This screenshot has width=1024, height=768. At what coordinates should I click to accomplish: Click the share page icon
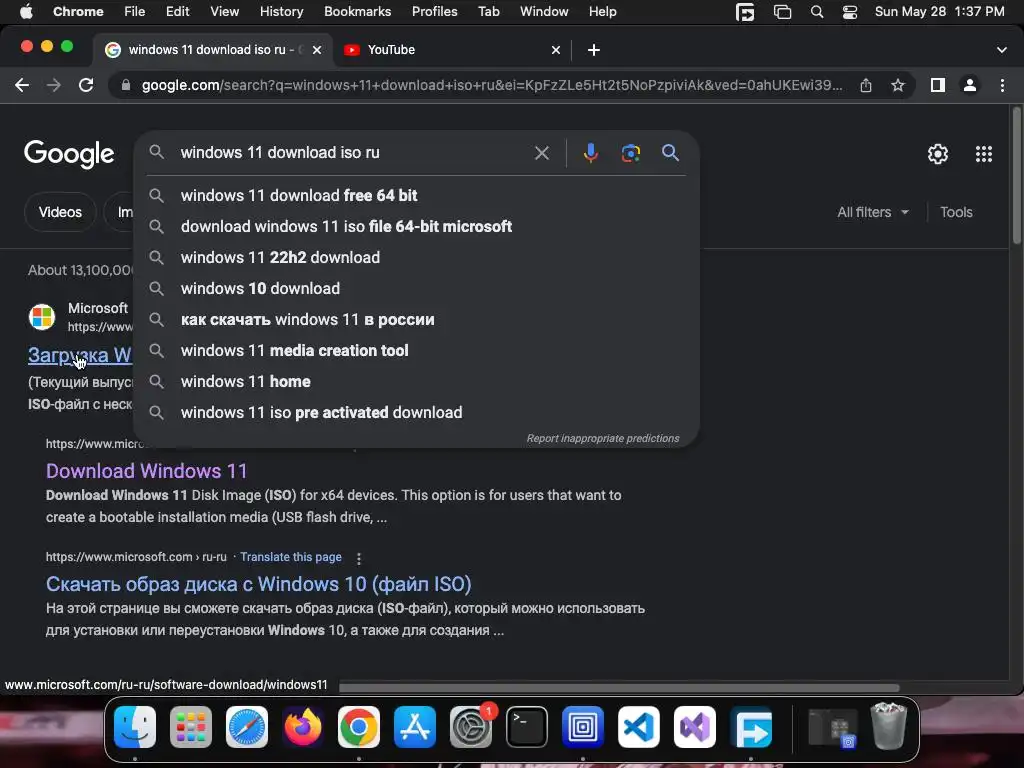tap(866, 85)
